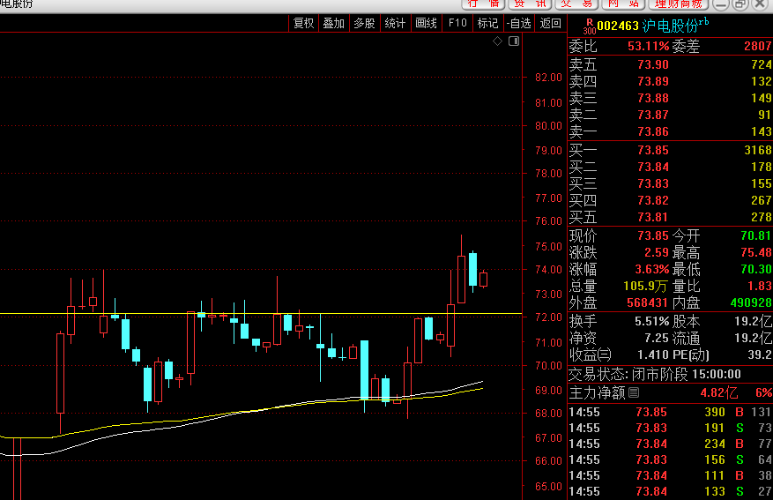
Task: Click 收益(三) value 1.410
Action: pos(653,355)
